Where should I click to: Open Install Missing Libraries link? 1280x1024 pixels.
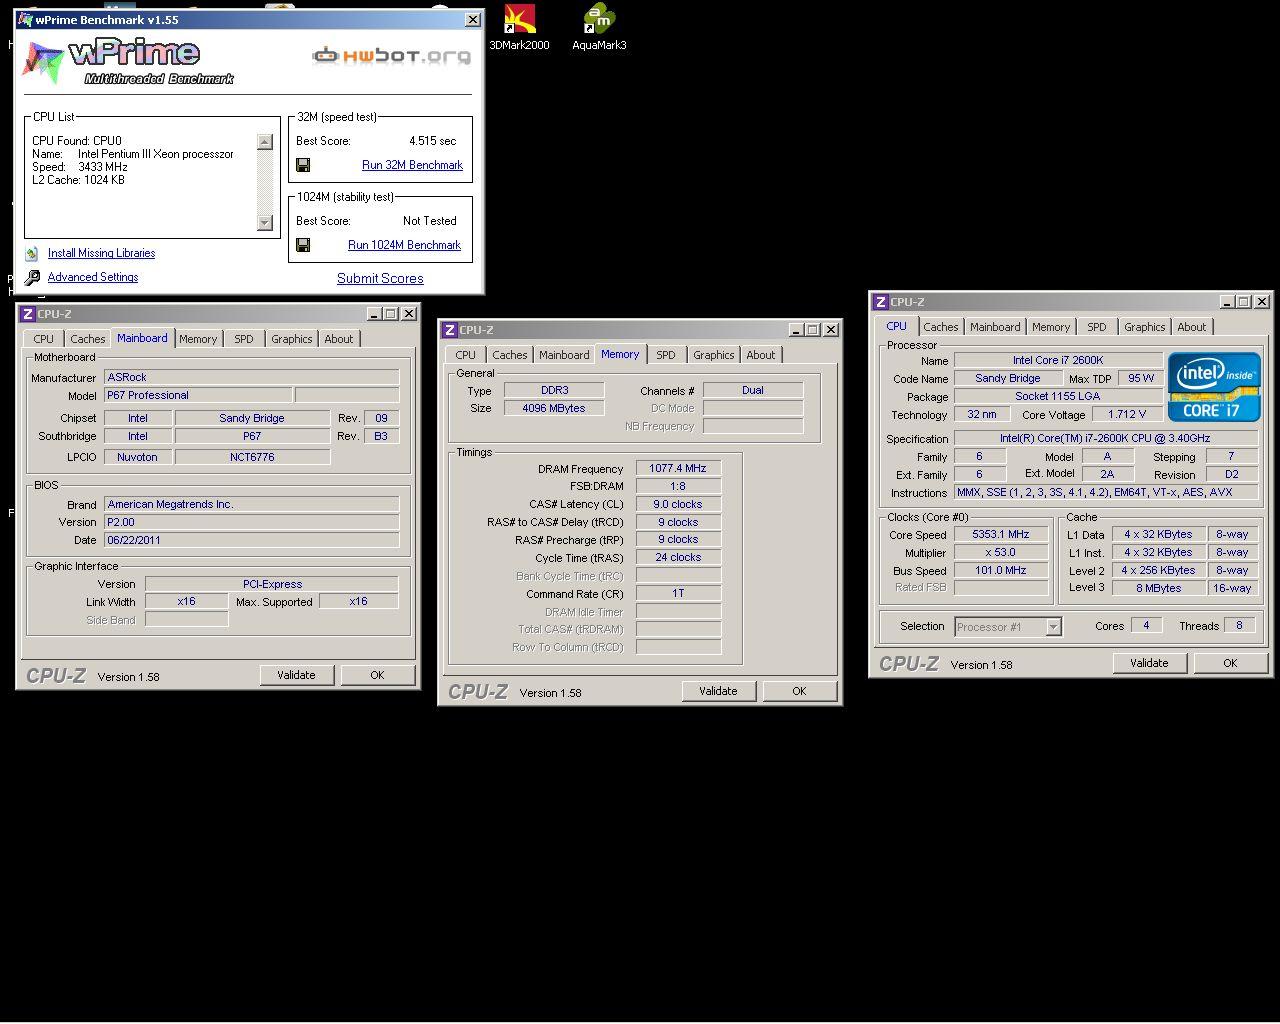pos(101,254)
